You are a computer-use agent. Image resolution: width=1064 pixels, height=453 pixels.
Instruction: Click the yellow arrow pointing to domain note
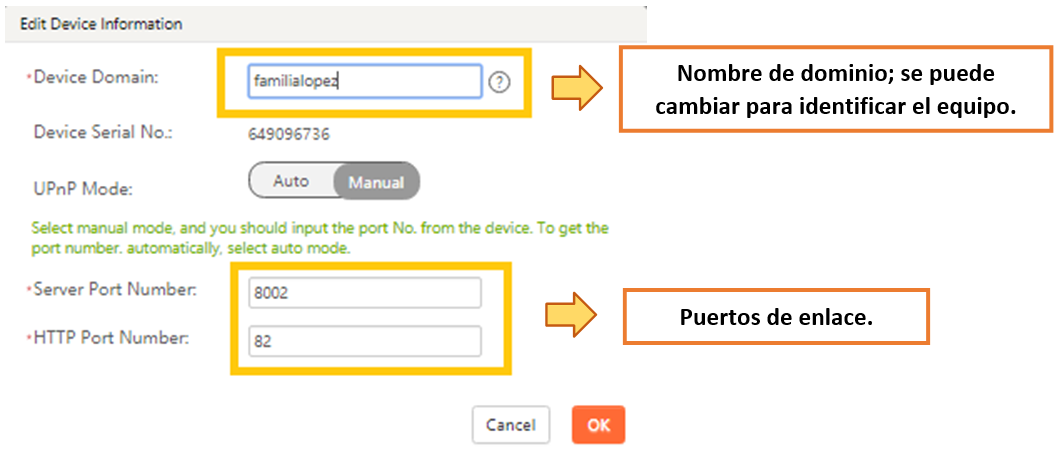click(x=575, y=89)
